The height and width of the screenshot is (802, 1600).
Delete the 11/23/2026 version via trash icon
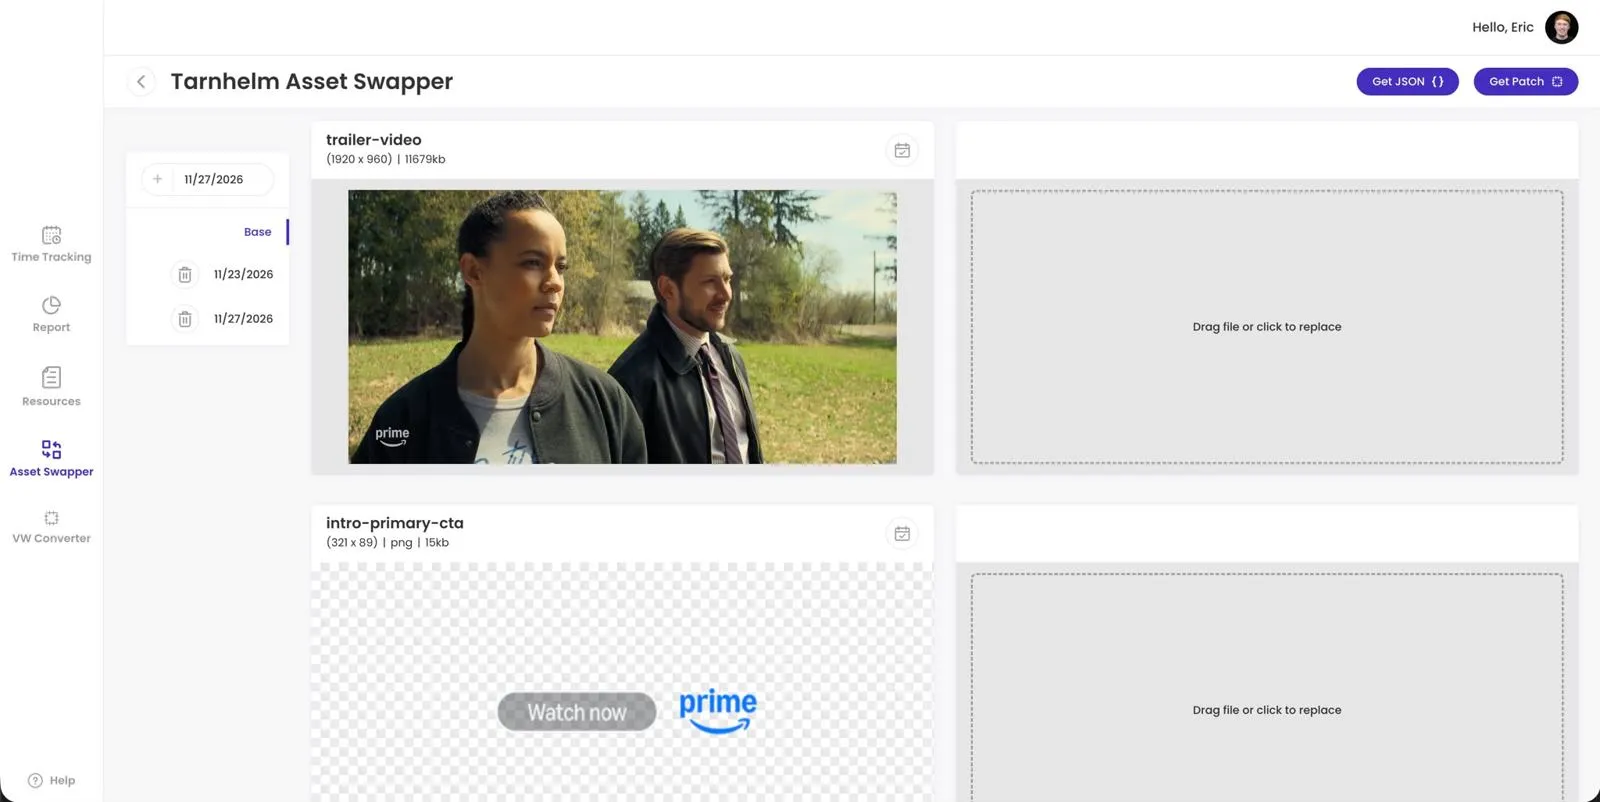tap(185, 274)
